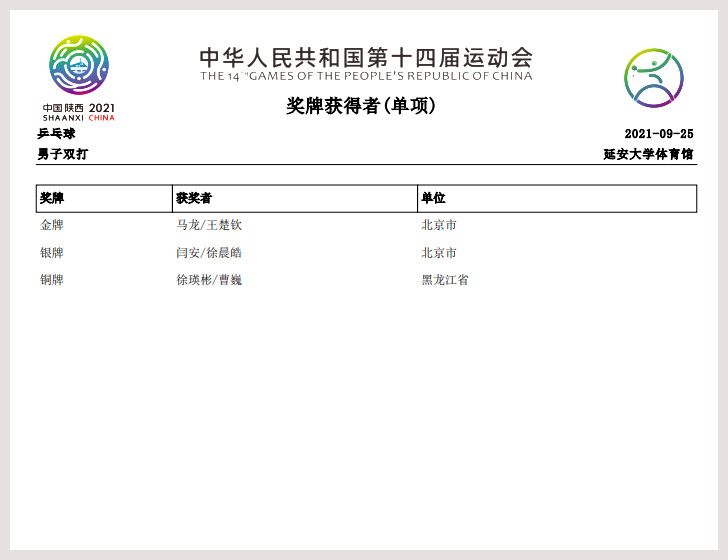Select the heading 奖牌获得者(单项)

[x=361, y=106]
